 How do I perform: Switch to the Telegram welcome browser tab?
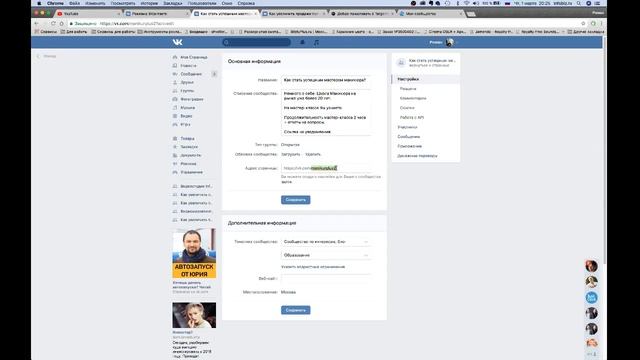[x=362, y=13]
